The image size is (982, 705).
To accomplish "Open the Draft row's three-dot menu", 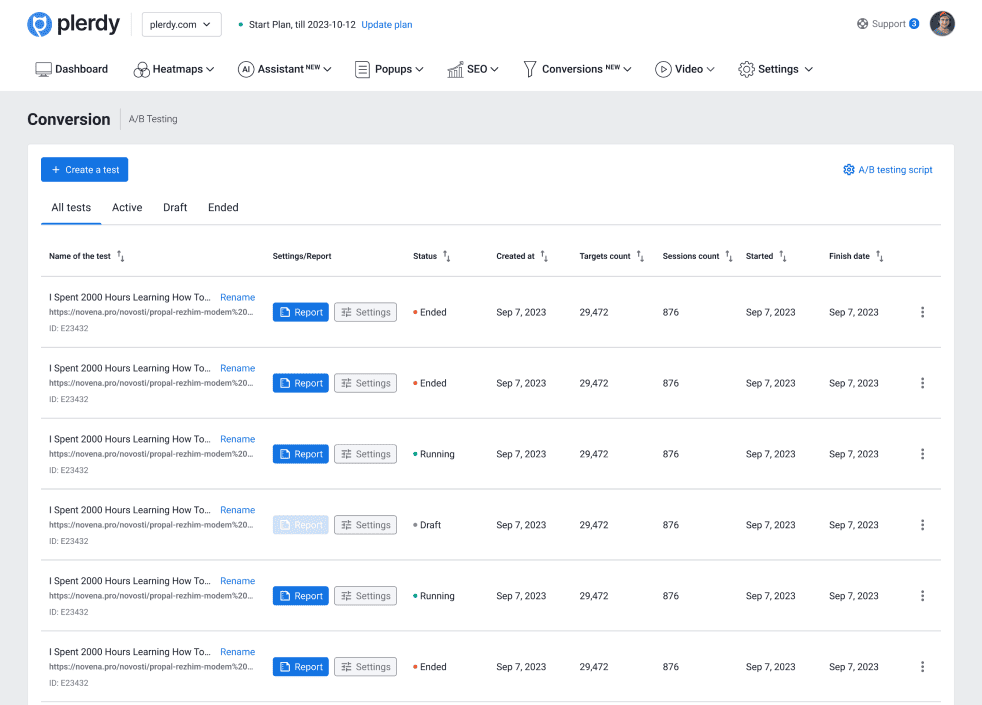I will click(x=922, y=525).
